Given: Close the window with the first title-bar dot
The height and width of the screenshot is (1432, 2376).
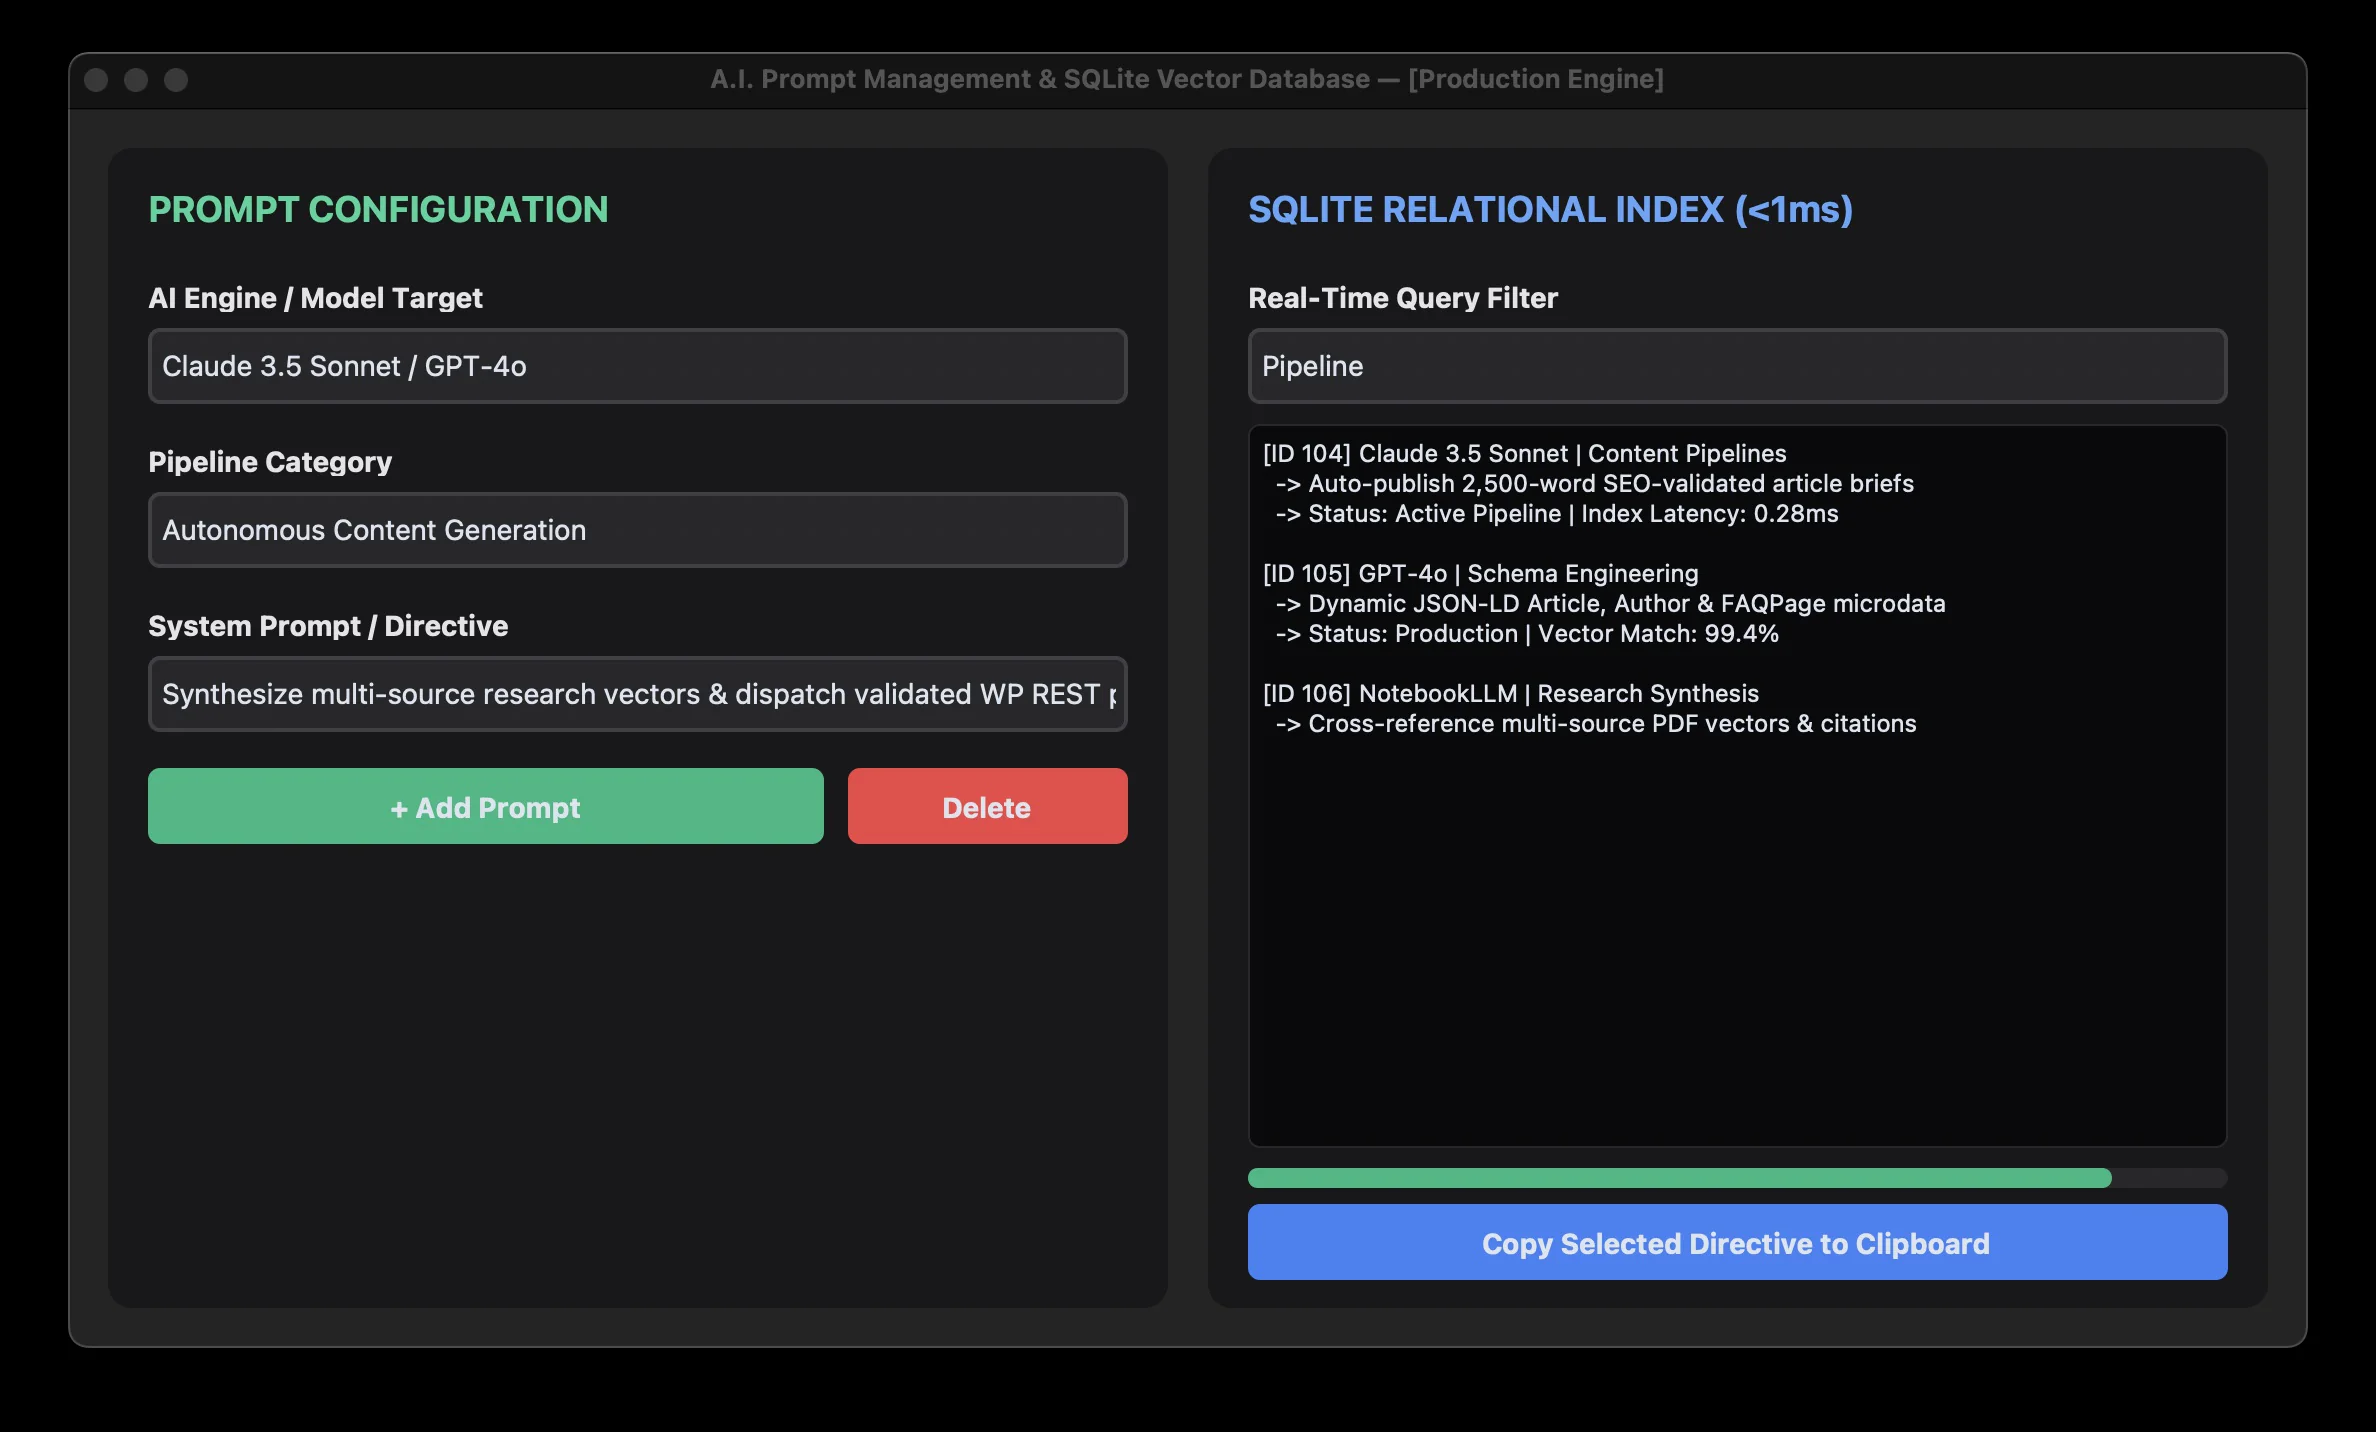Looking at the screenshot, I should tap(96, 80).
